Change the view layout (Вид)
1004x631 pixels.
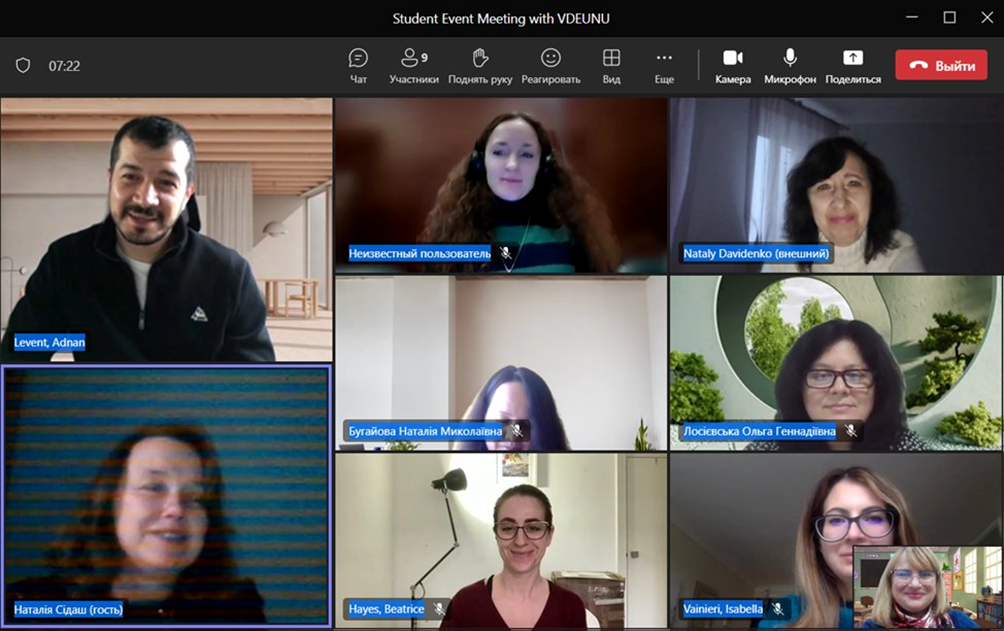point(611,65)
